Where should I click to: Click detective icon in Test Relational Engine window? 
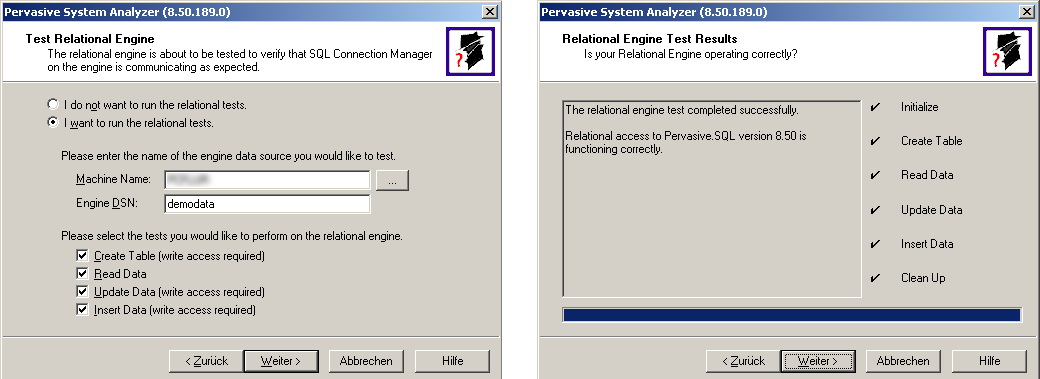[470, 51]
